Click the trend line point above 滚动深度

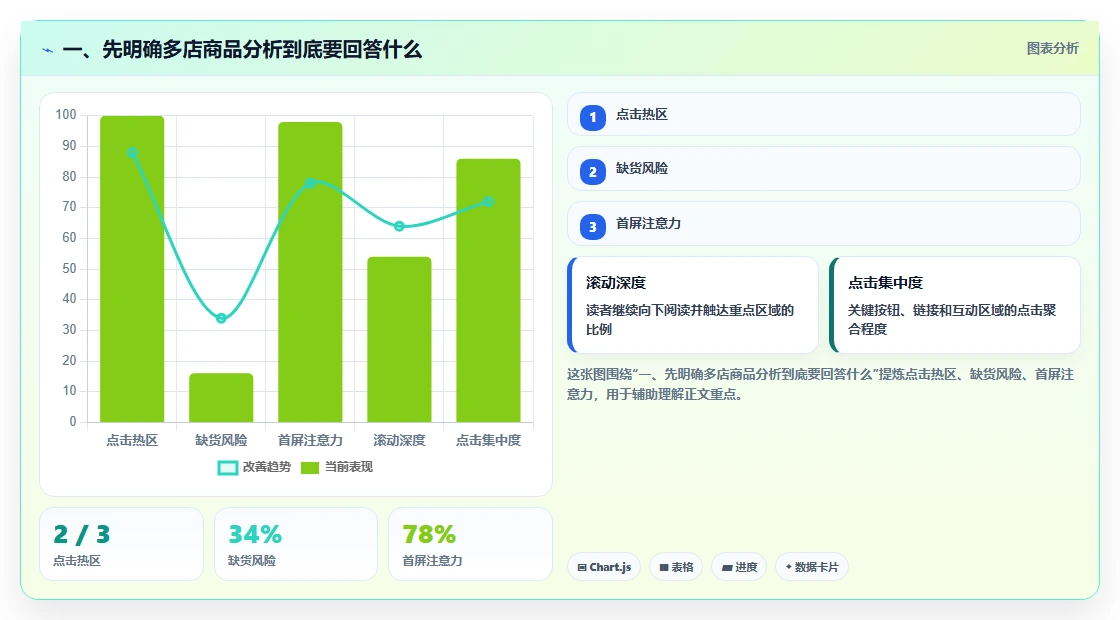(x=399, y=226)
